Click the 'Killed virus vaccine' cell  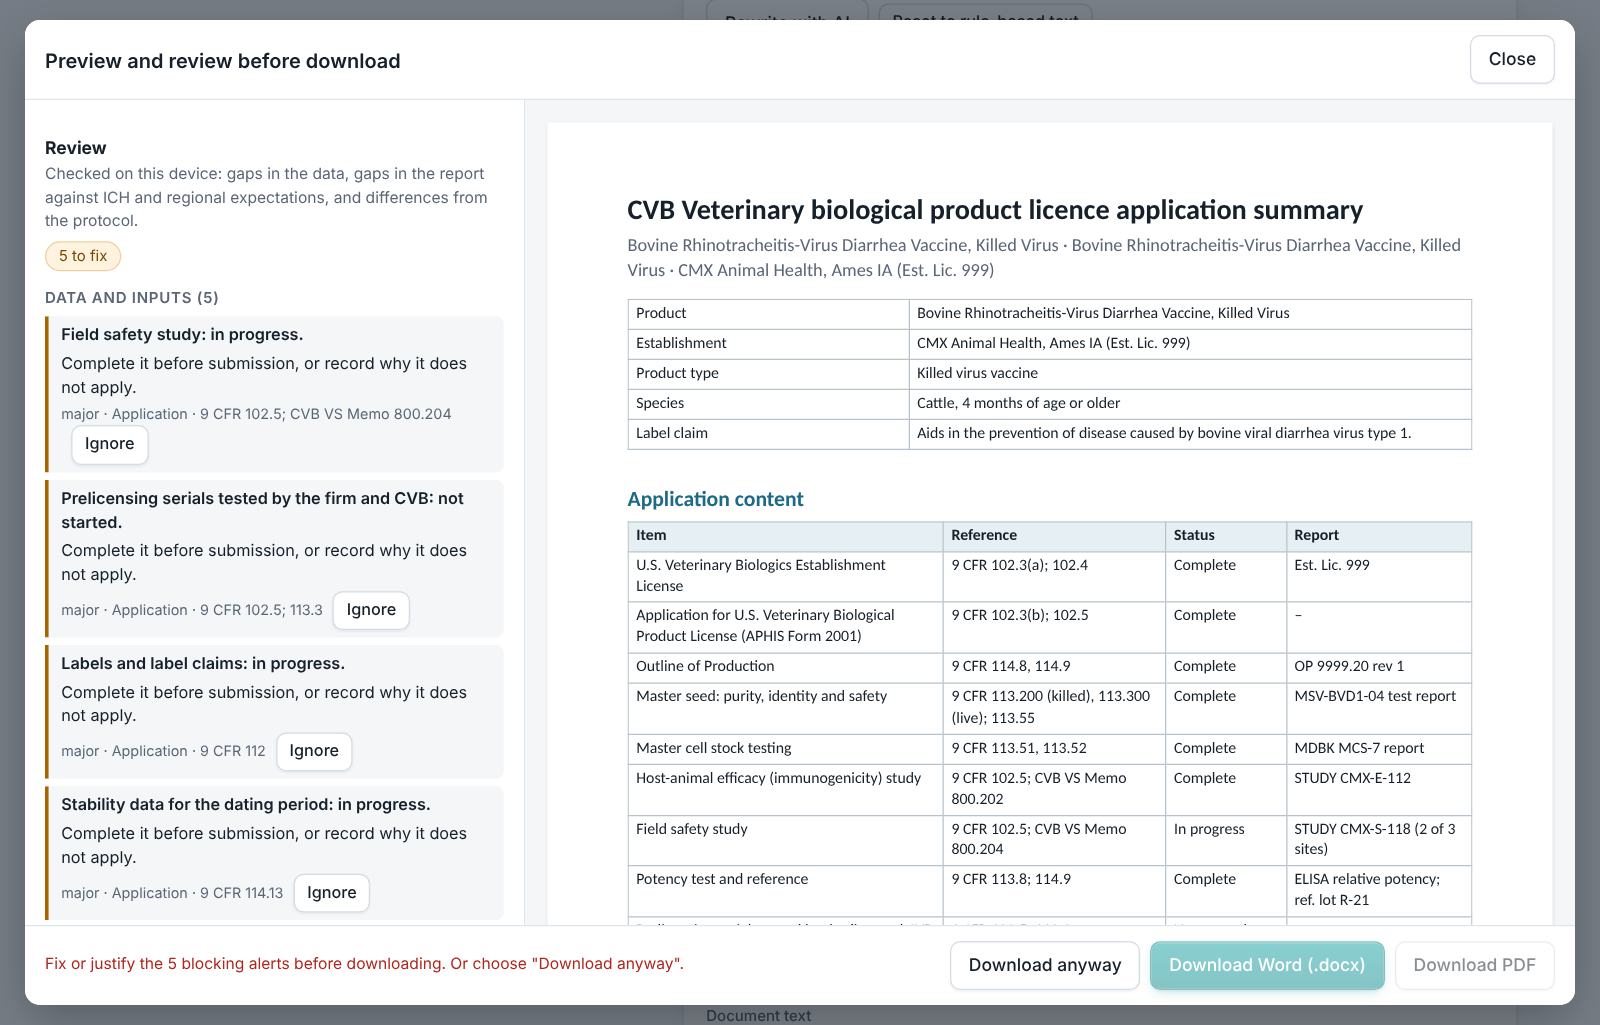pos(1190,373)
